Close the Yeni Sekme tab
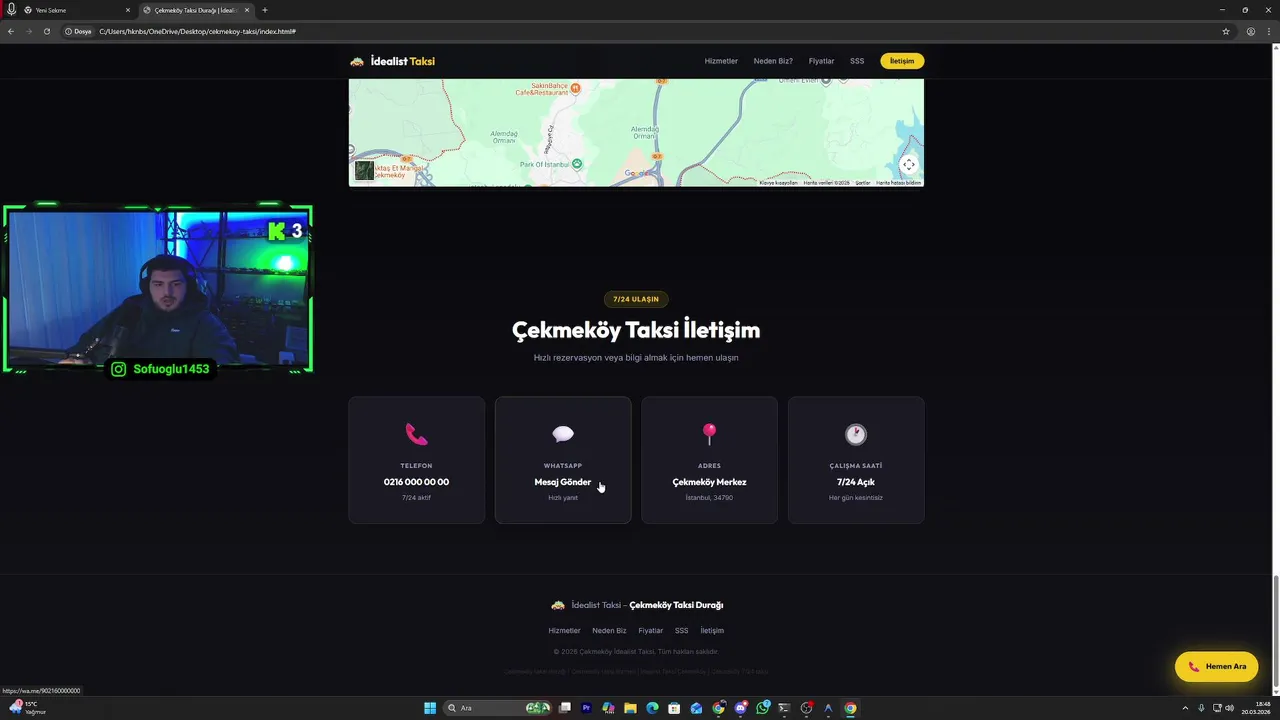The height and width of the screenshot is (720, 1280). pyautogui.click(x=128, y=10)
